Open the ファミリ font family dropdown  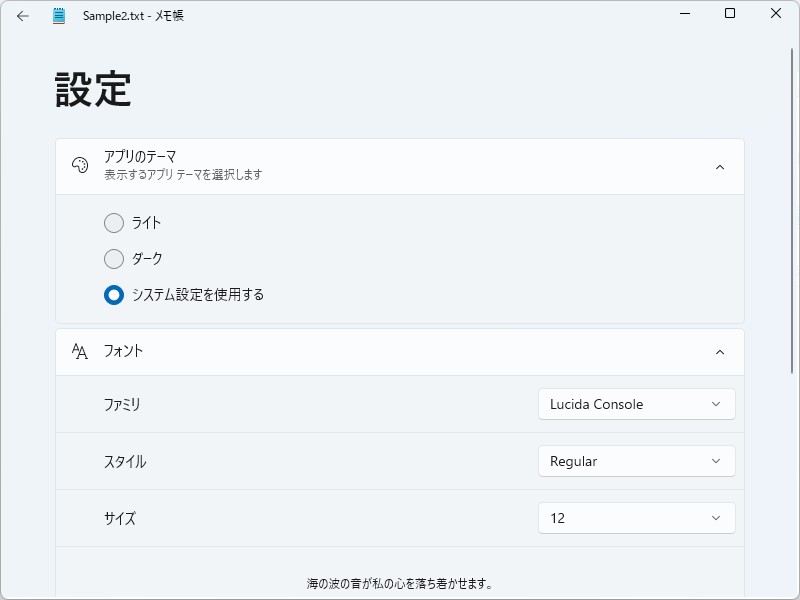coord(636,404)
